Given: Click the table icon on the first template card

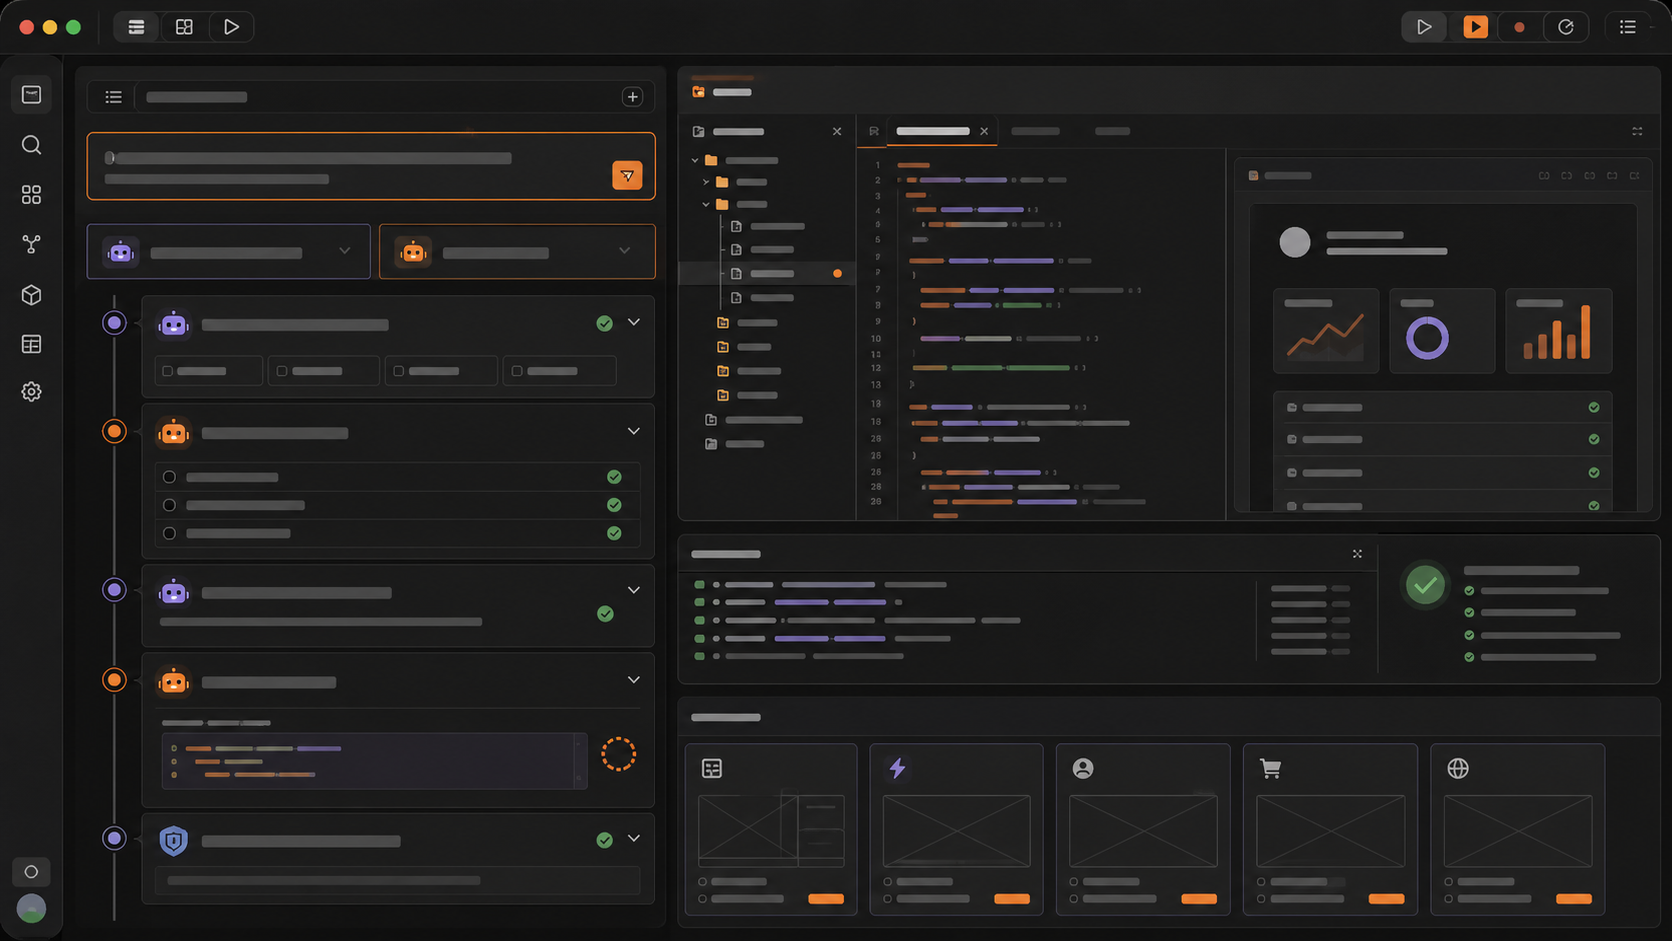Looking at the screenshot, I should (x=712, y=768).
